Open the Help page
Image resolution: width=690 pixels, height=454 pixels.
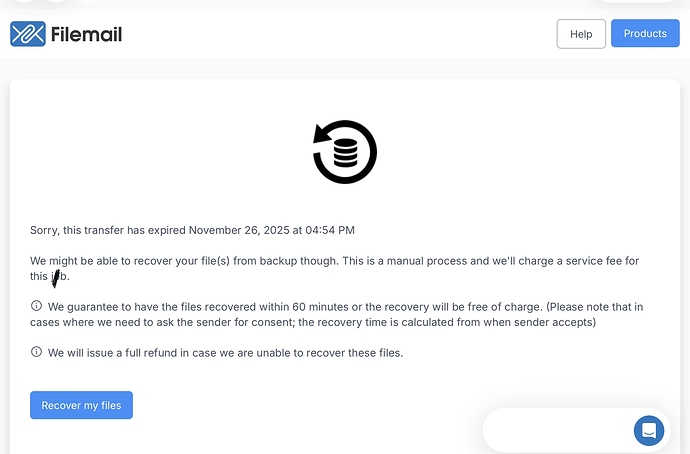tap(581, 34)
